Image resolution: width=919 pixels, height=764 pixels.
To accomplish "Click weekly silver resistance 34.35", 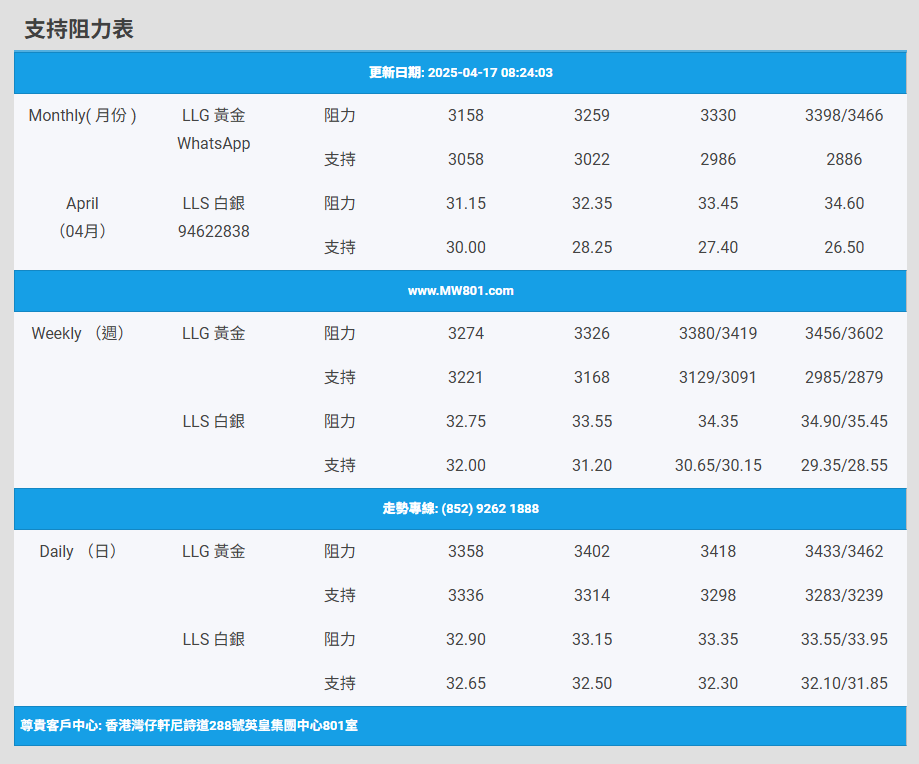I will tap(718, 421).
